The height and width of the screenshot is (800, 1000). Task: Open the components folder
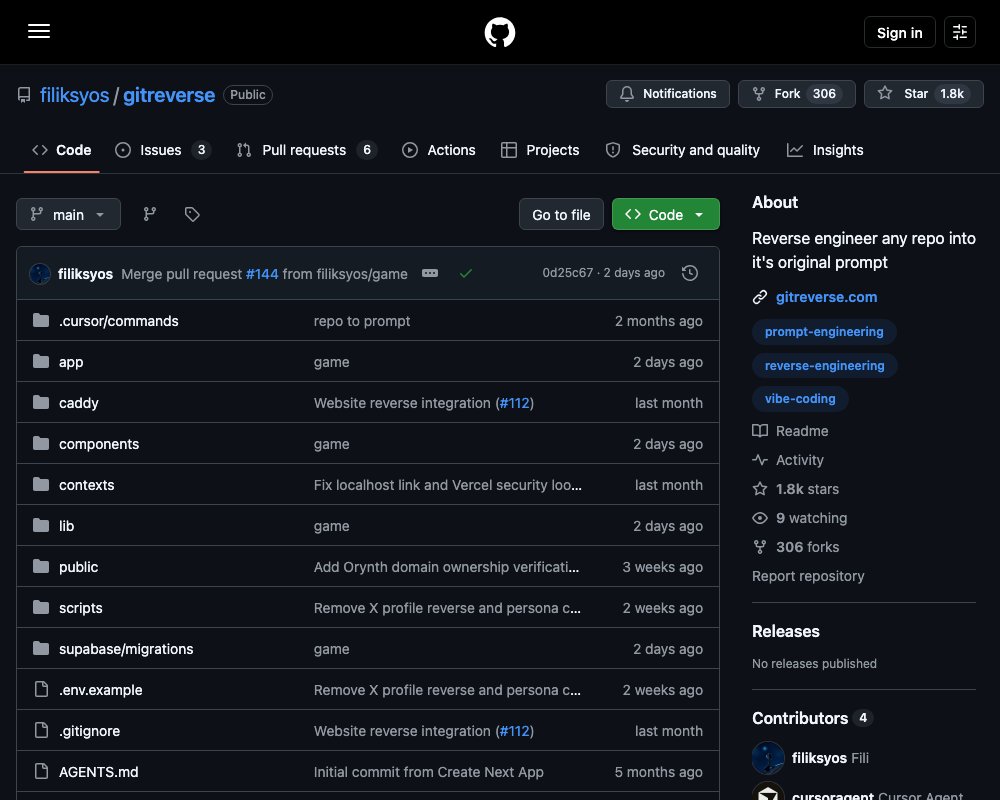pyautogui.click(x=99, y=444)
